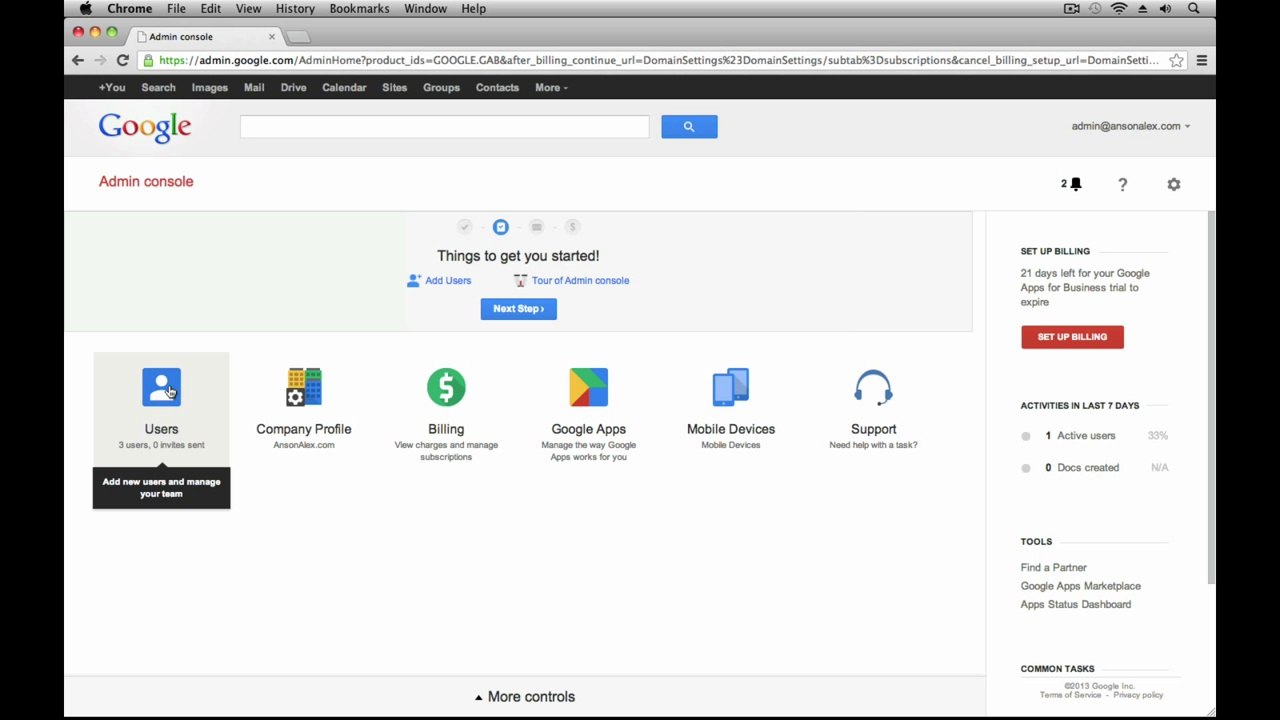Go back using the browser back arrow
The image size is (1280, 720).
click(78, 60)
